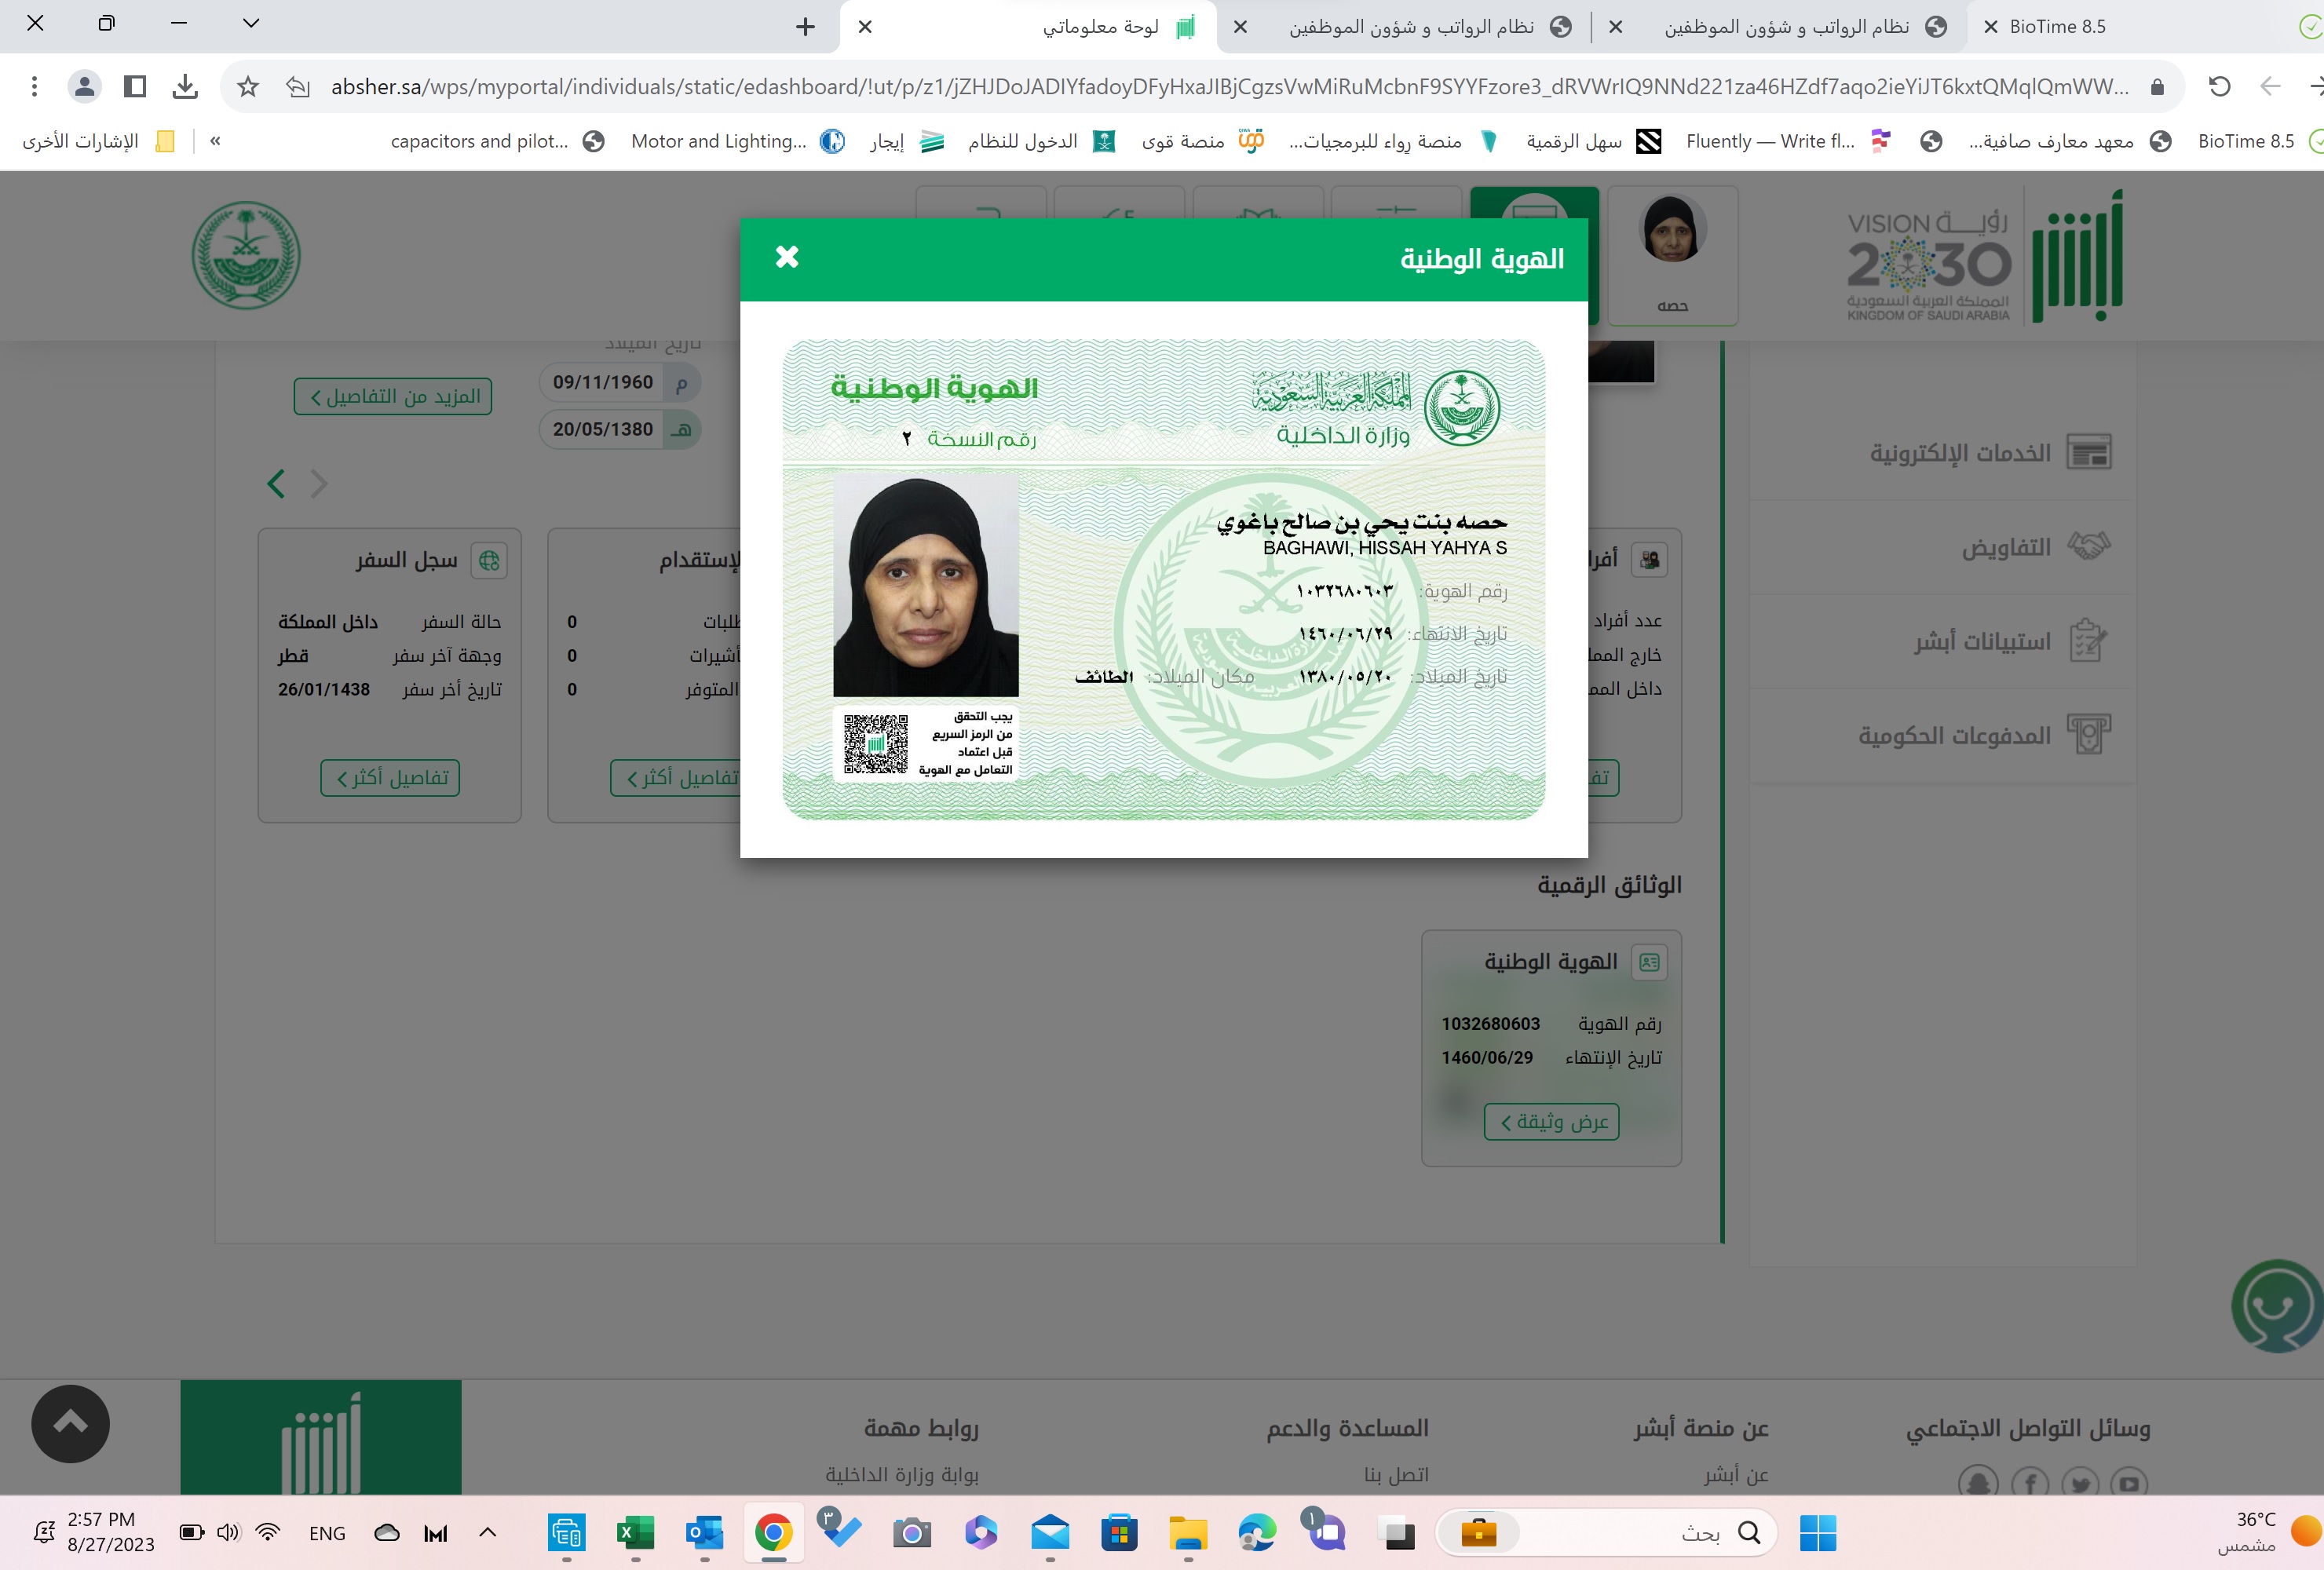Click المزيد من التفاصيل button
Image resolution: width=2324 pixels, height=1570 pixels.
pos(393,397)
